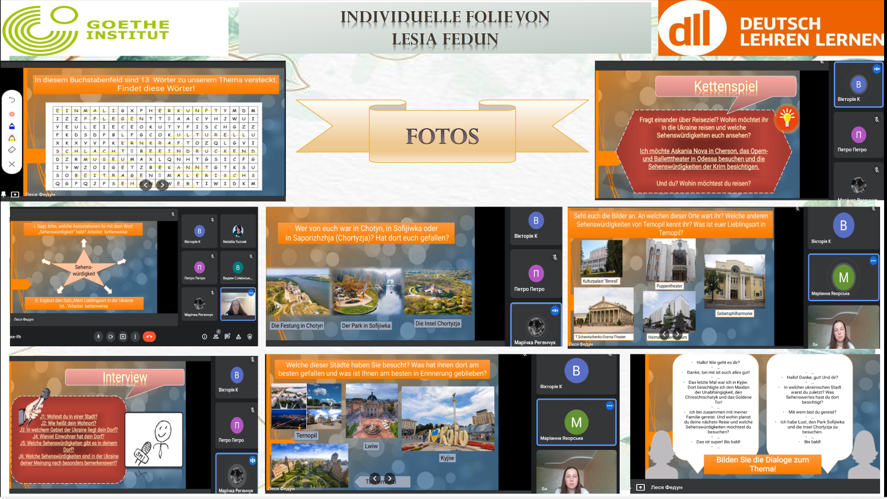Select the eraser annotation tool
The image size is (887, 499).
(x=12, y=151)
